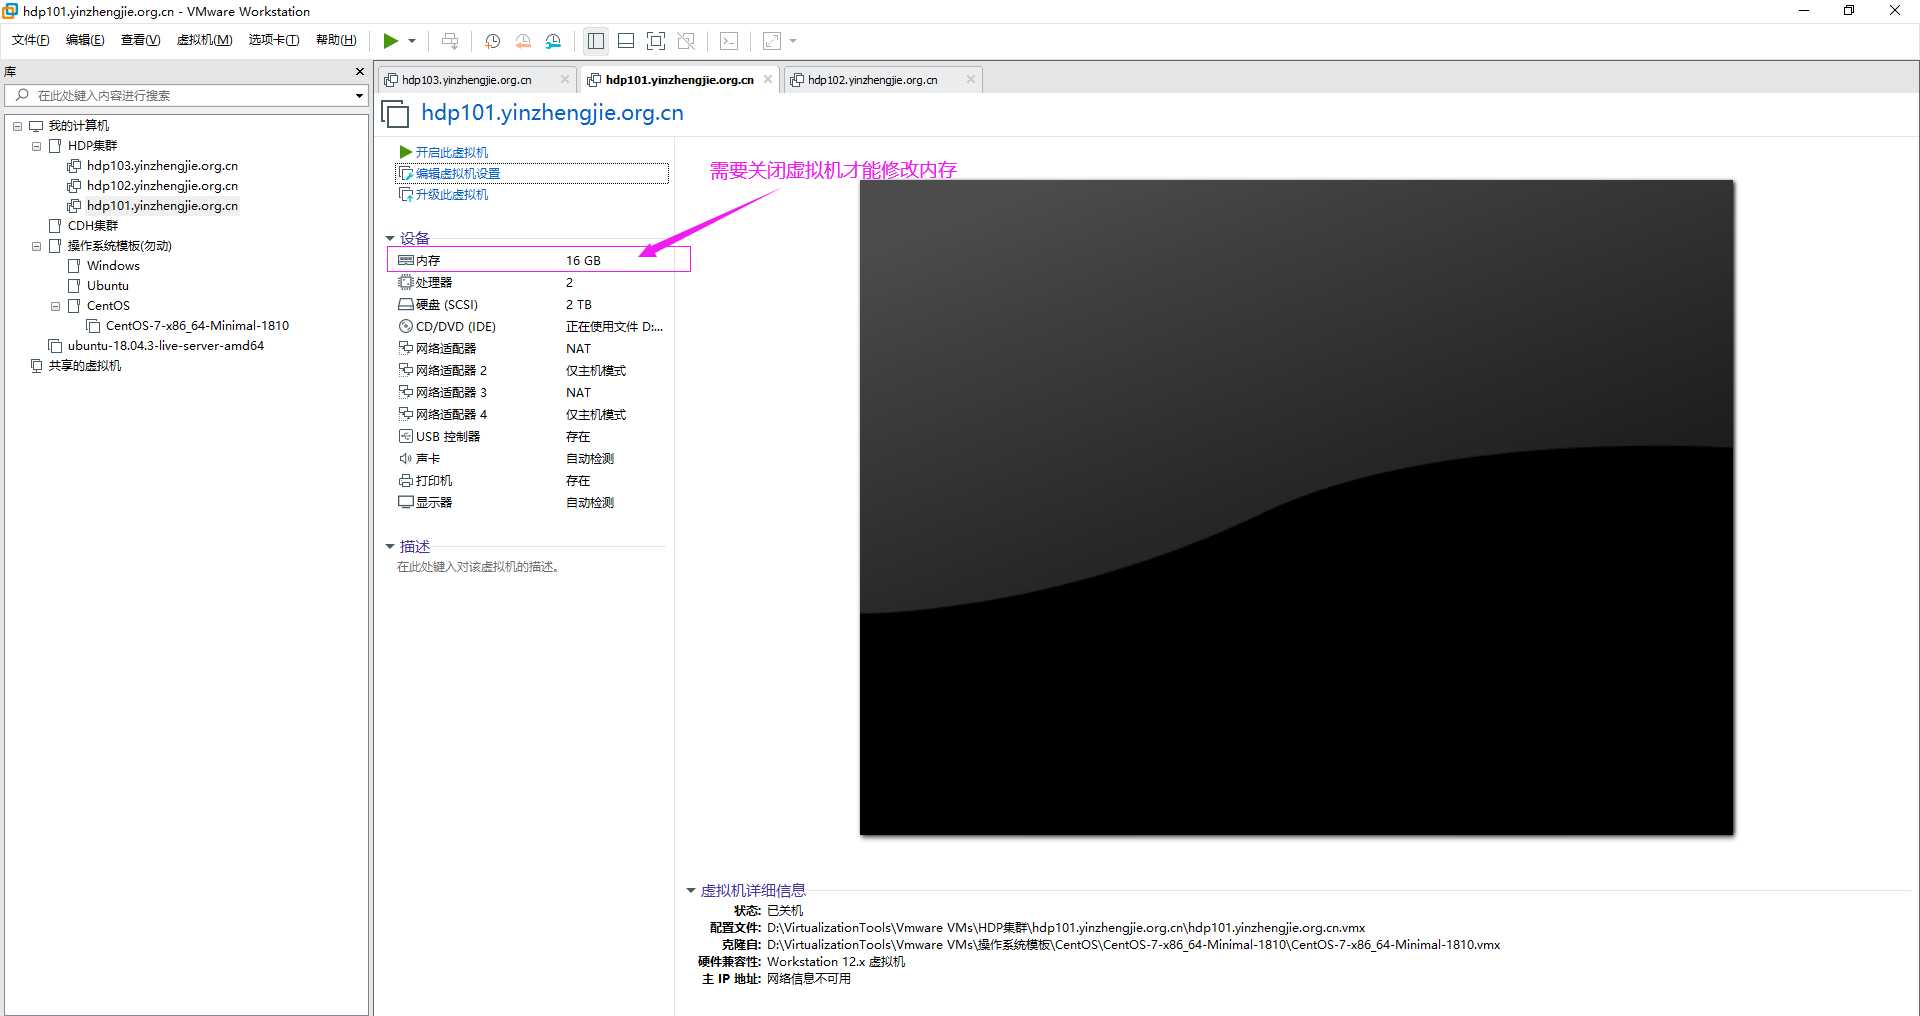Viewport: 1920px width, 1016px height.
Task: Toggle the library sidebar view icon
Action: coord(596,41)
